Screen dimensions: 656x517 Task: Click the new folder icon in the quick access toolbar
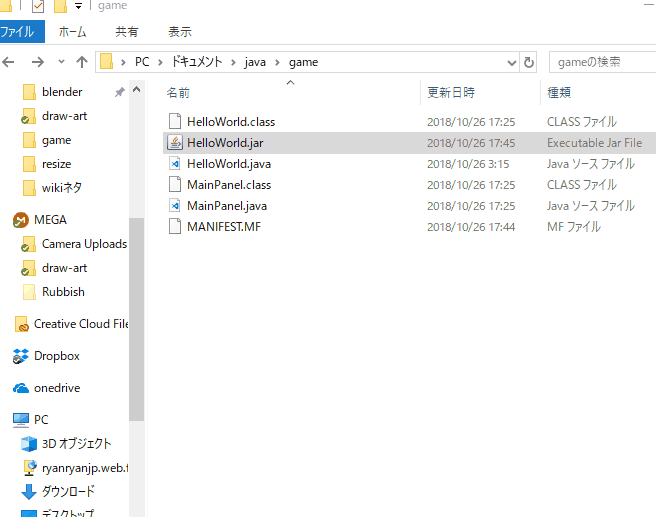point(60,6)
